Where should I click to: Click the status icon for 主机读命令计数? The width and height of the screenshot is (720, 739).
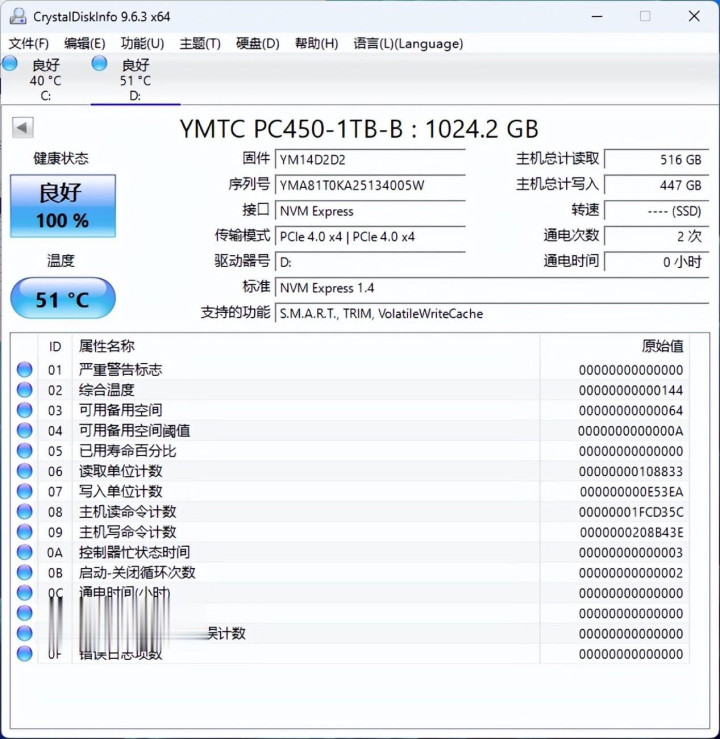tap(25, 511)
